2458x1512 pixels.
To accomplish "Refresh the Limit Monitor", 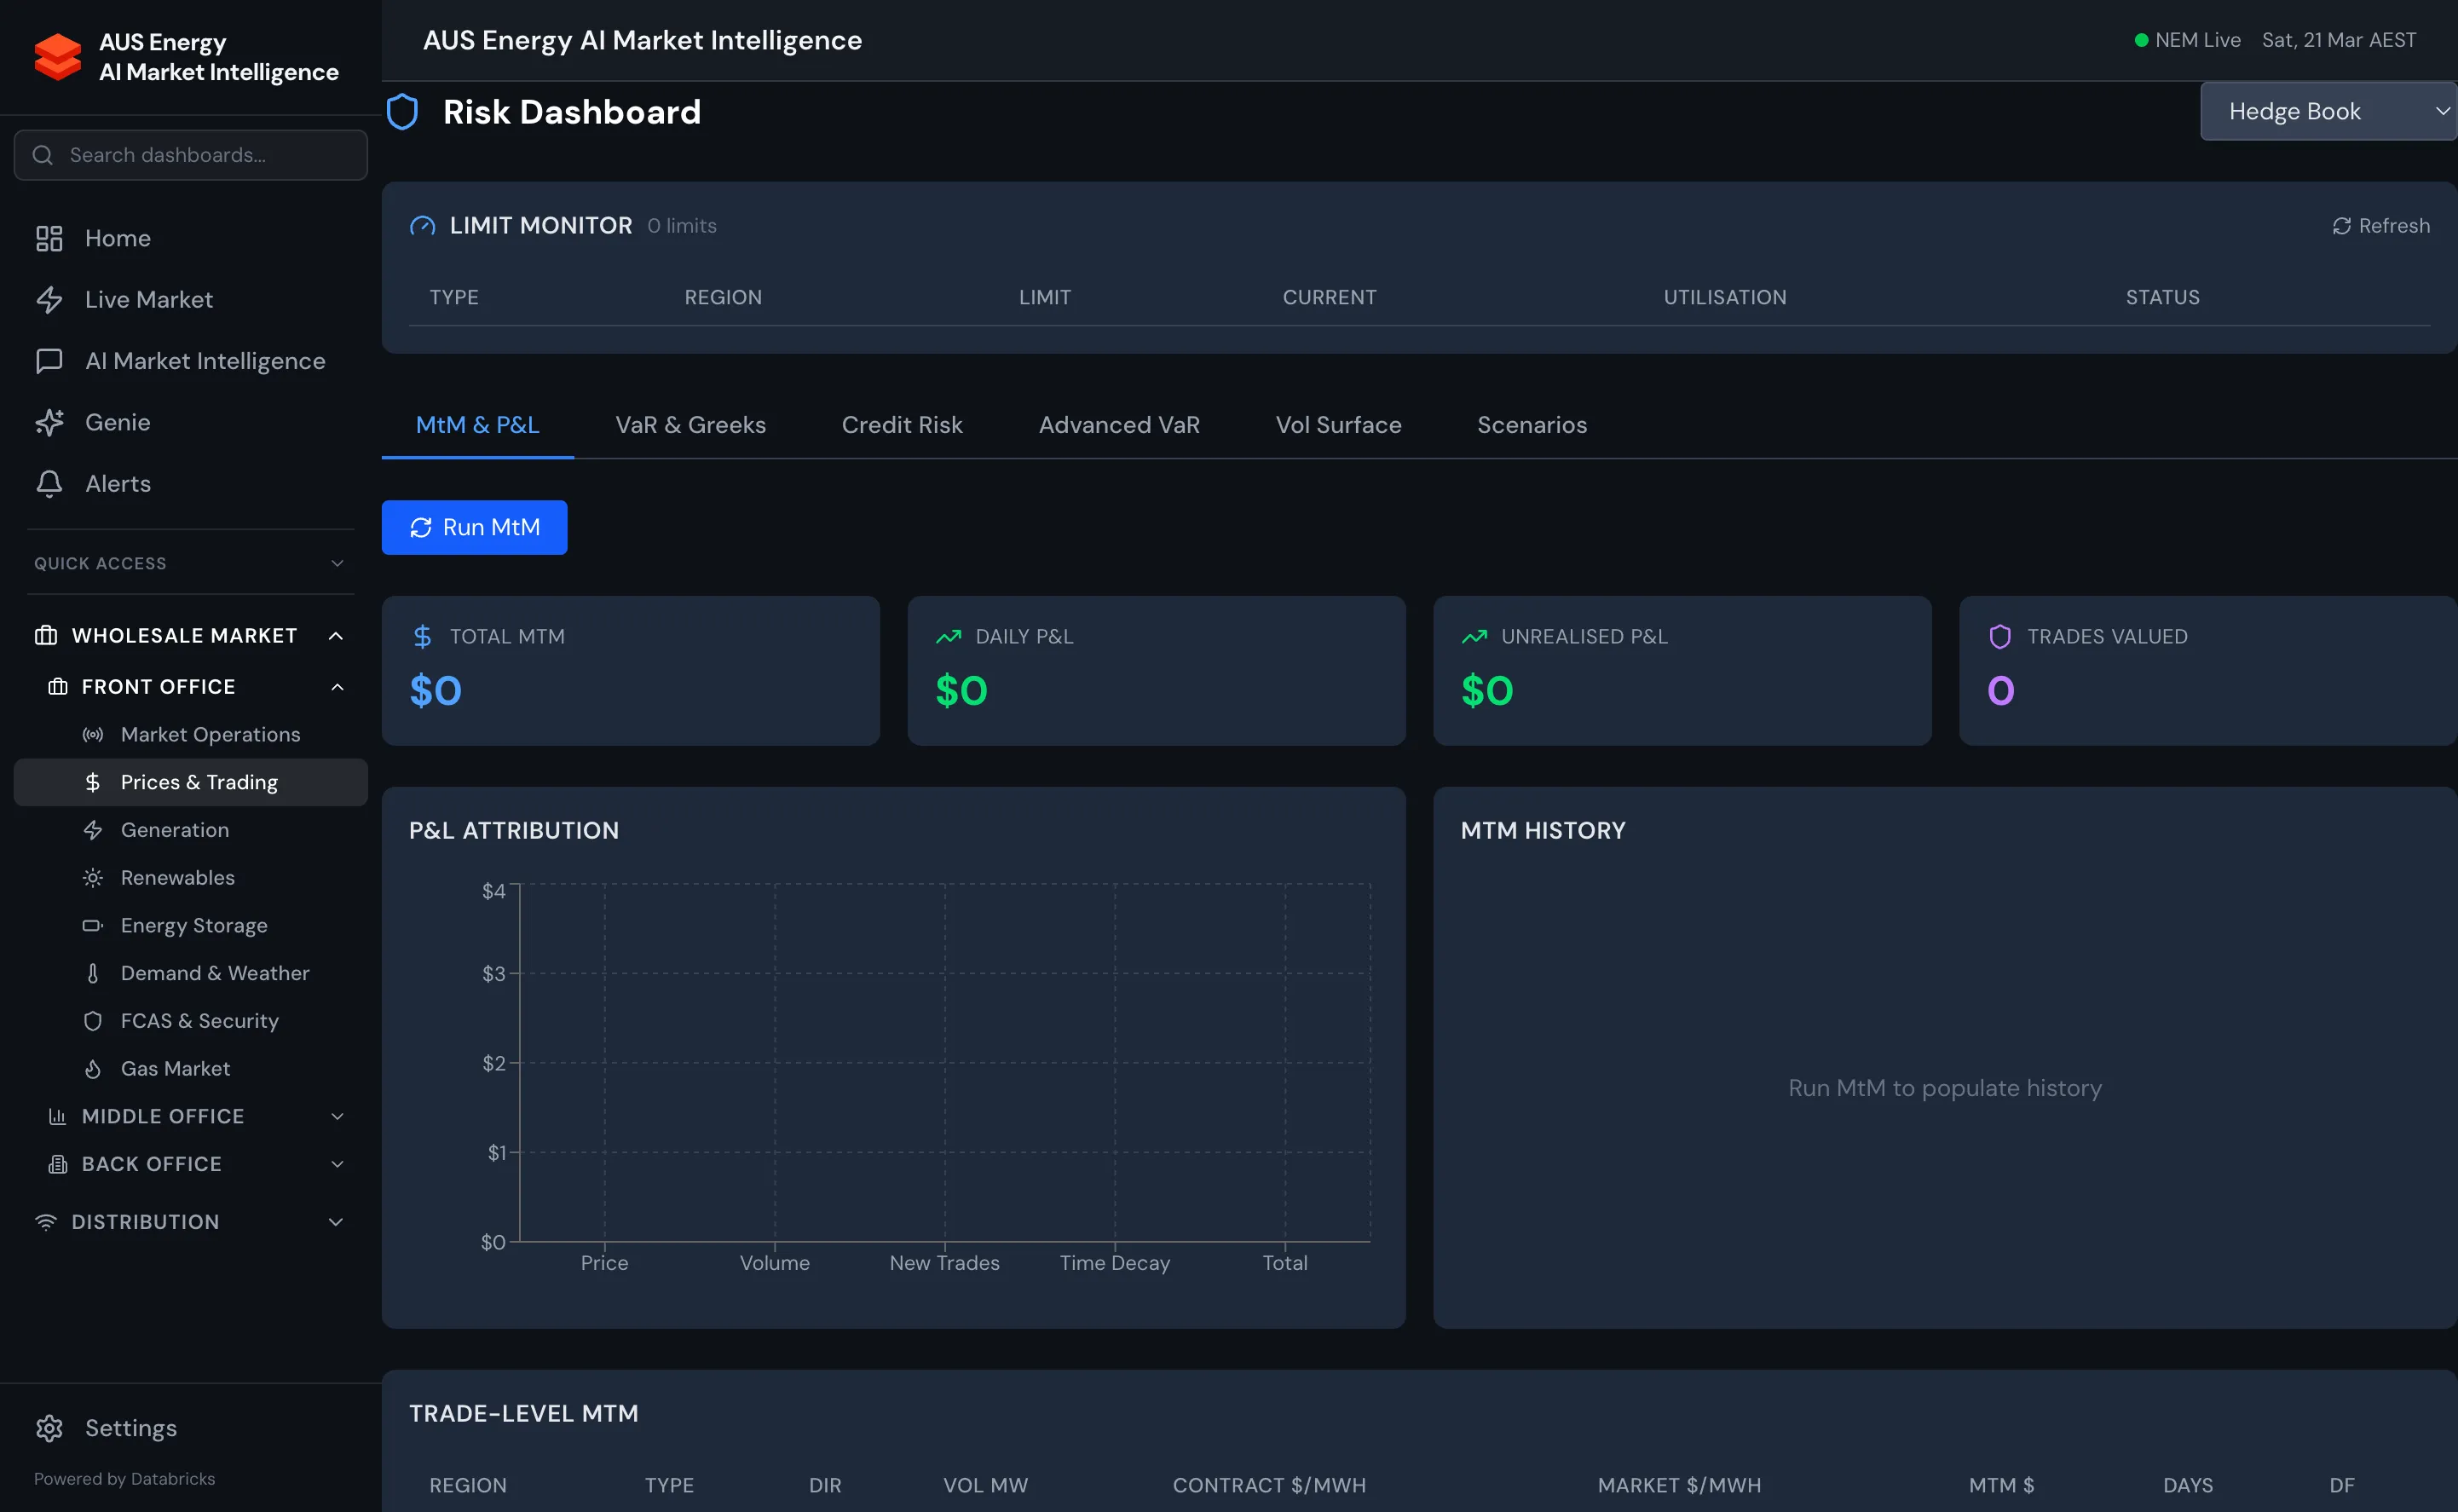I will click(2381, 225).
